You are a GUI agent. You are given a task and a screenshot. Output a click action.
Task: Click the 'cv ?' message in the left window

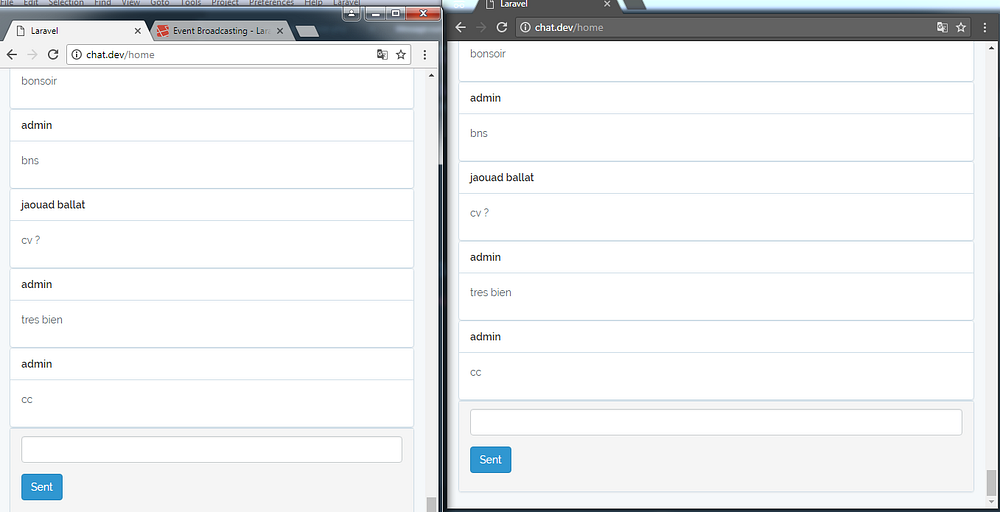(31, 240)
